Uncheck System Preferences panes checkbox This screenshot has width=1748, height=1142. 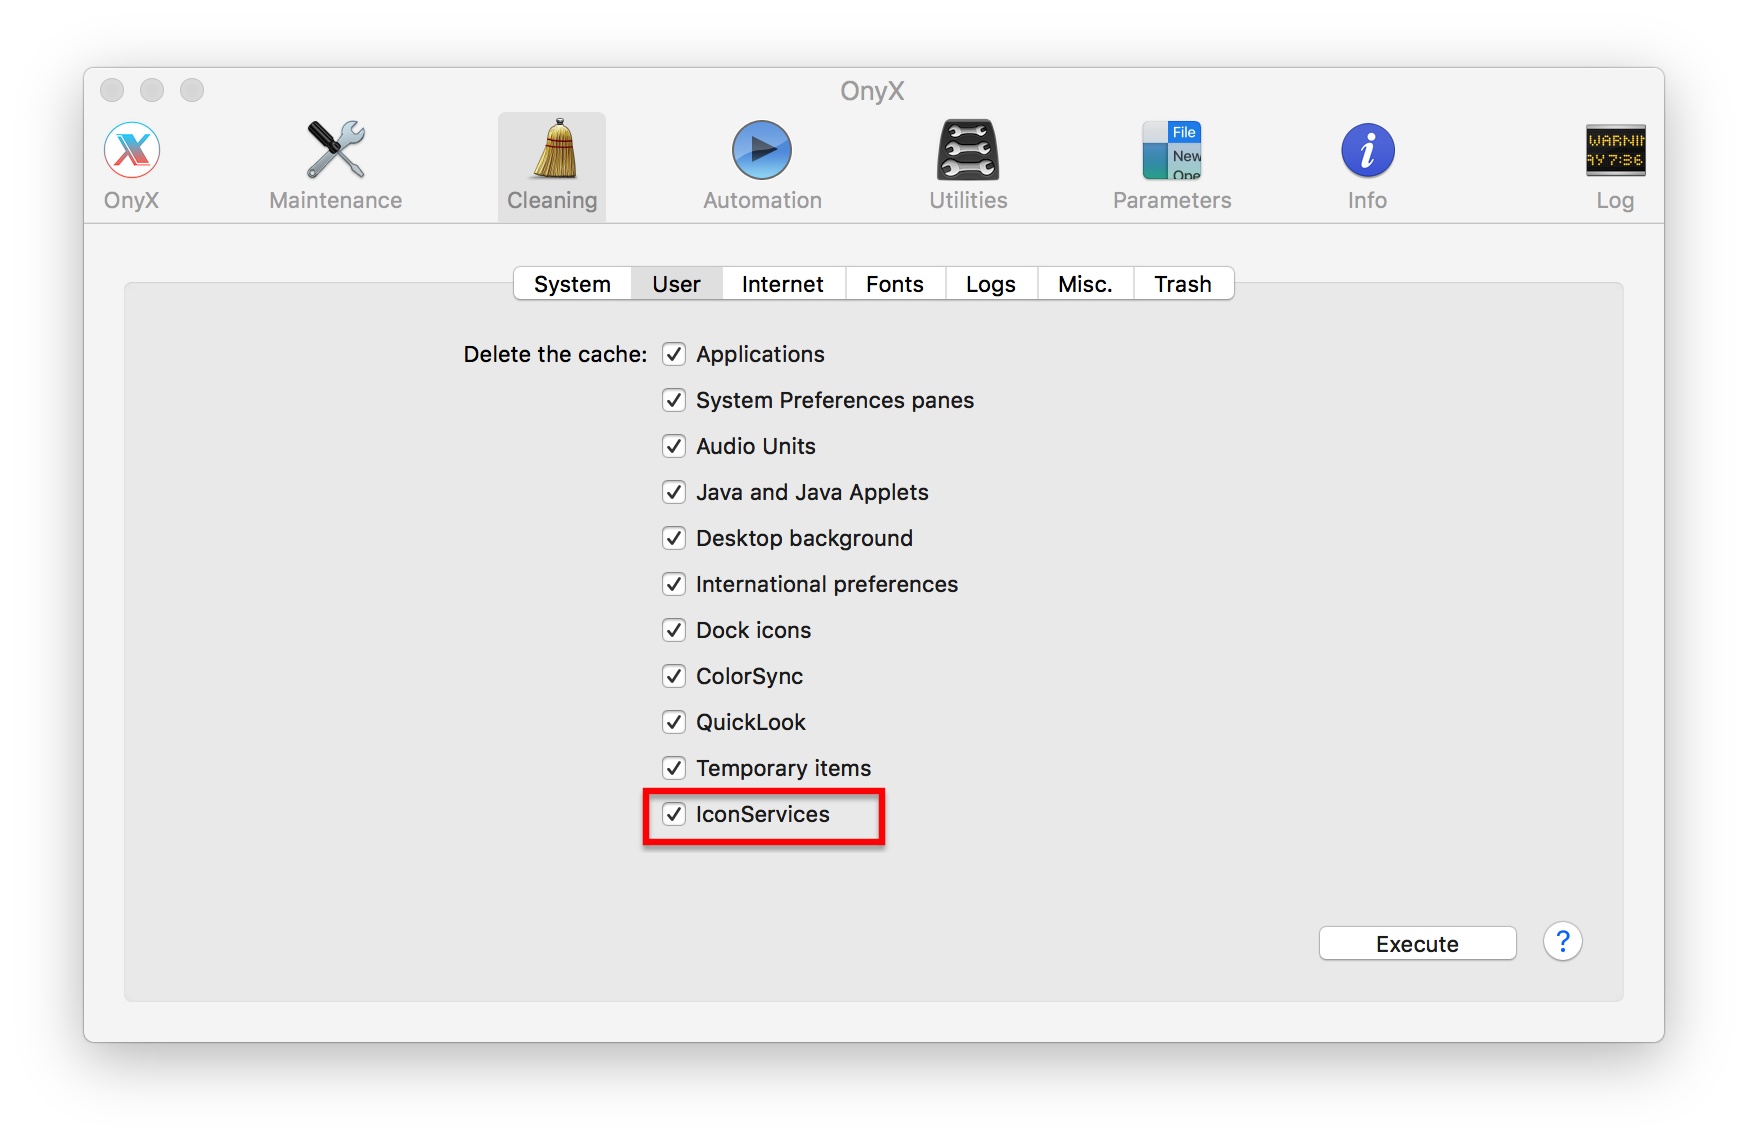674,400
